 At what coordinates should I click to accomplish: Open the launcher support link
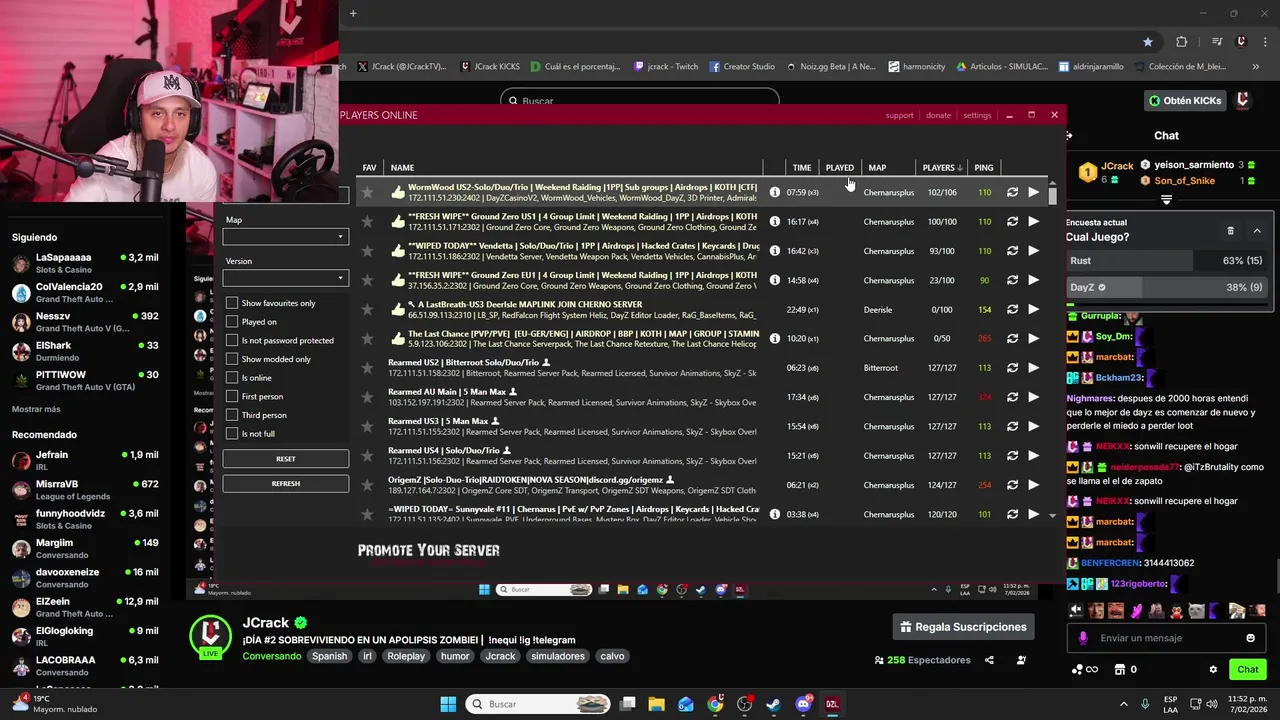899,115
